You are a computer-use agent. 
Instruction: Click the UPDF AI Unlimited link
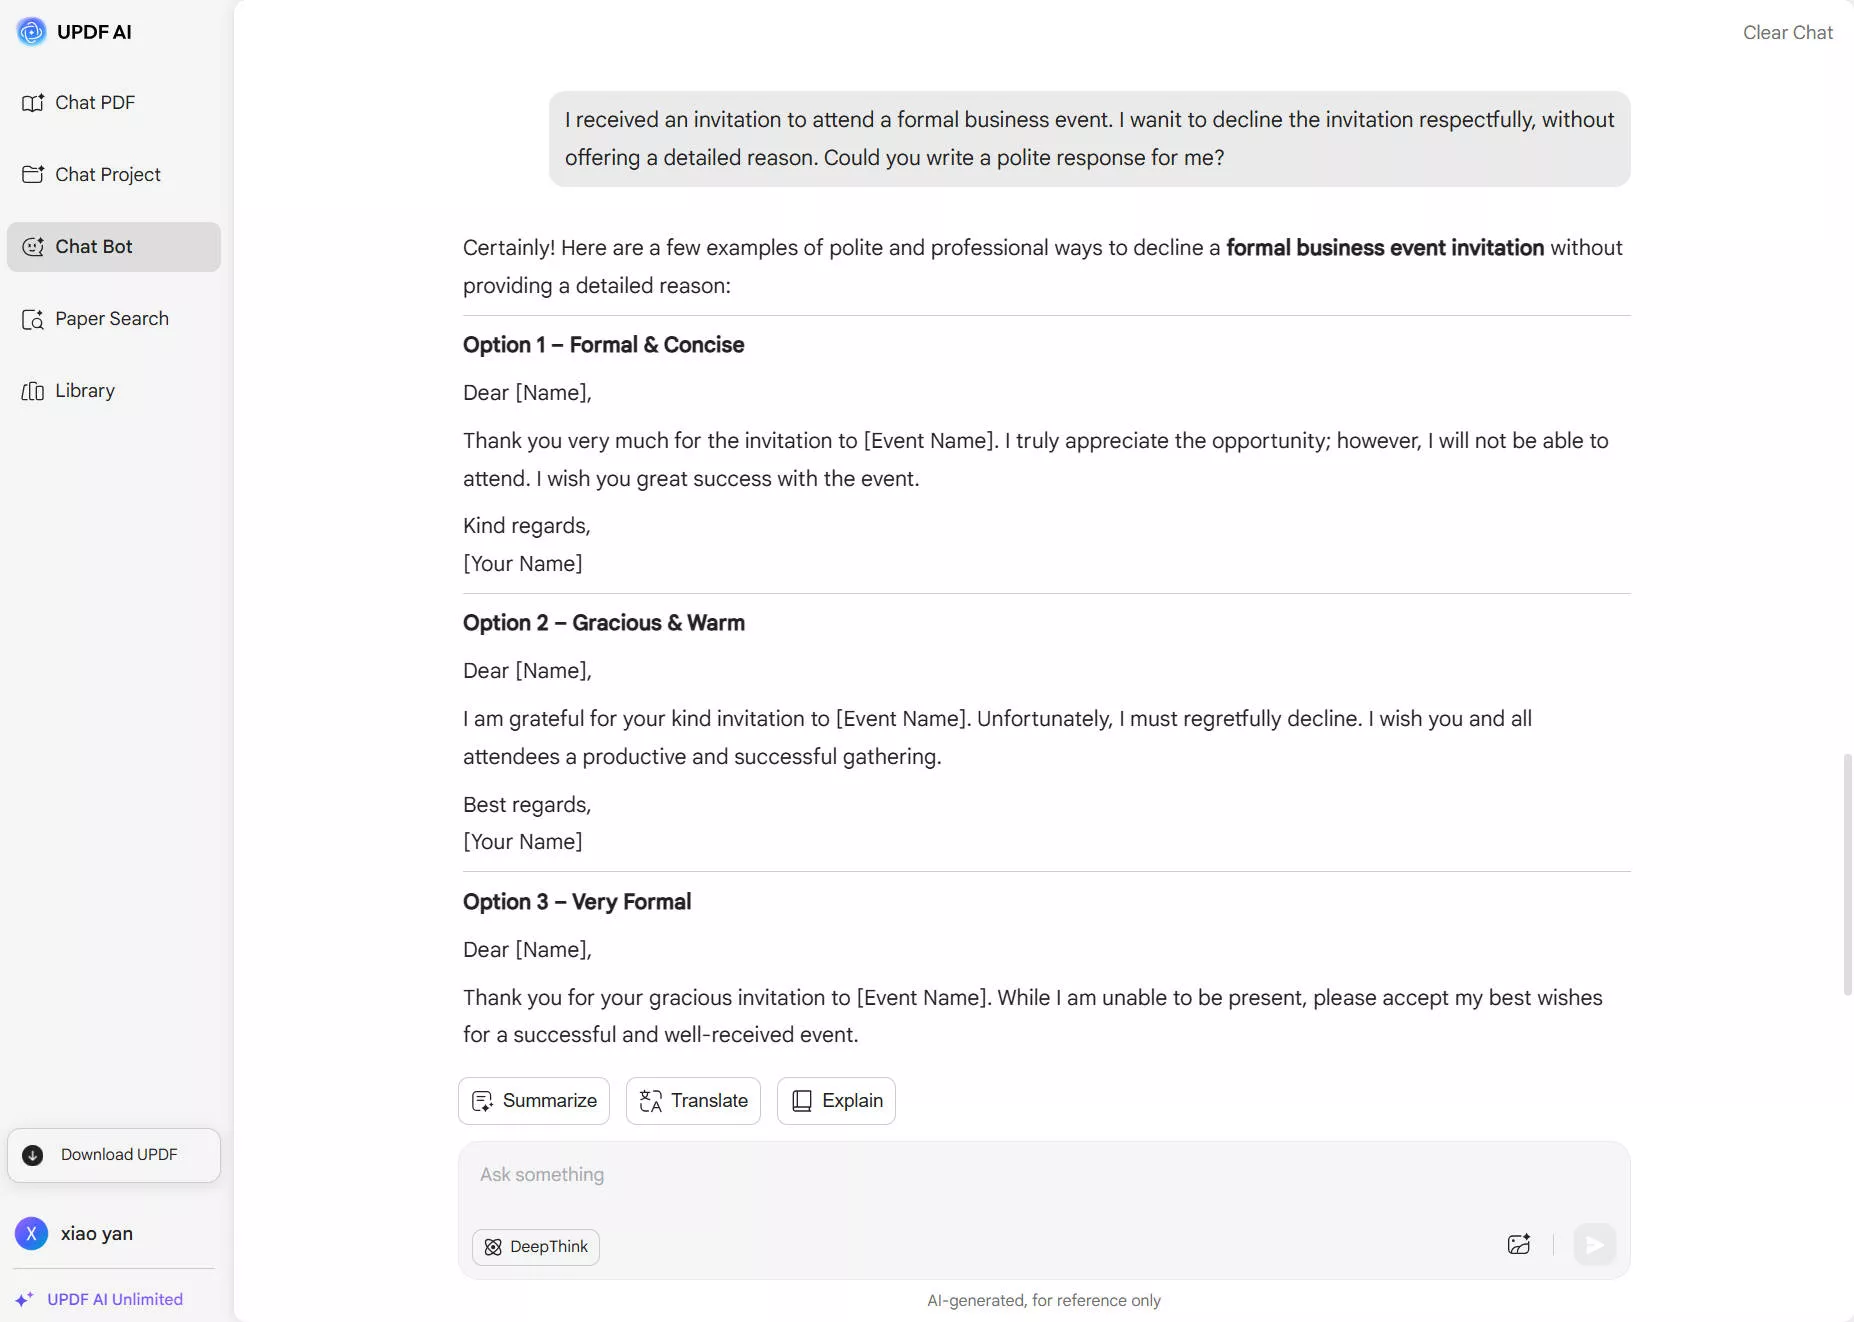(114, 1299)
